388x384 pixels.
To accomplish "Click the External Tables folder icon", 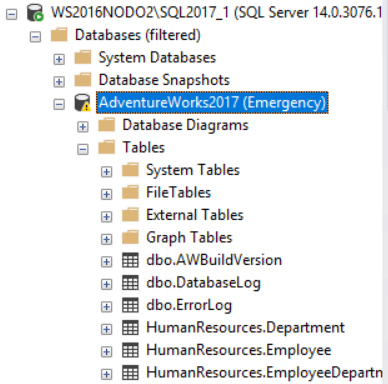I will (130, 215).
